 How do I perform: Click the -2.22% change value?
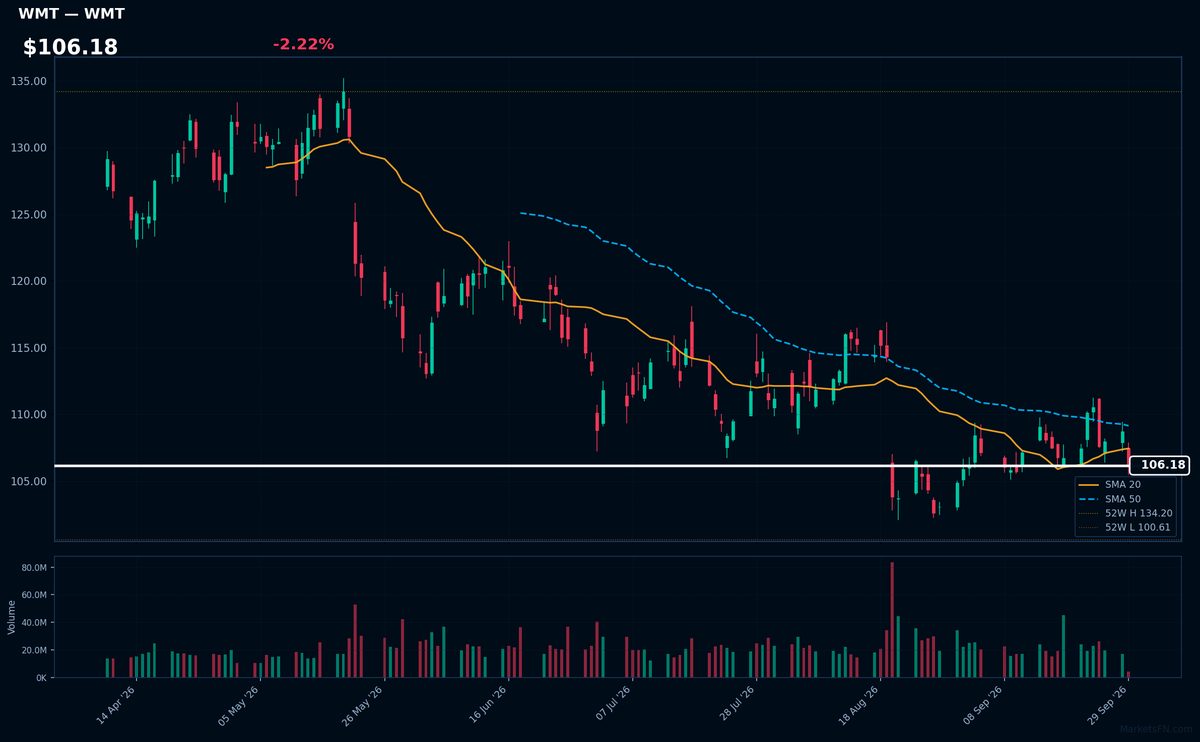[x=303, y=44]
